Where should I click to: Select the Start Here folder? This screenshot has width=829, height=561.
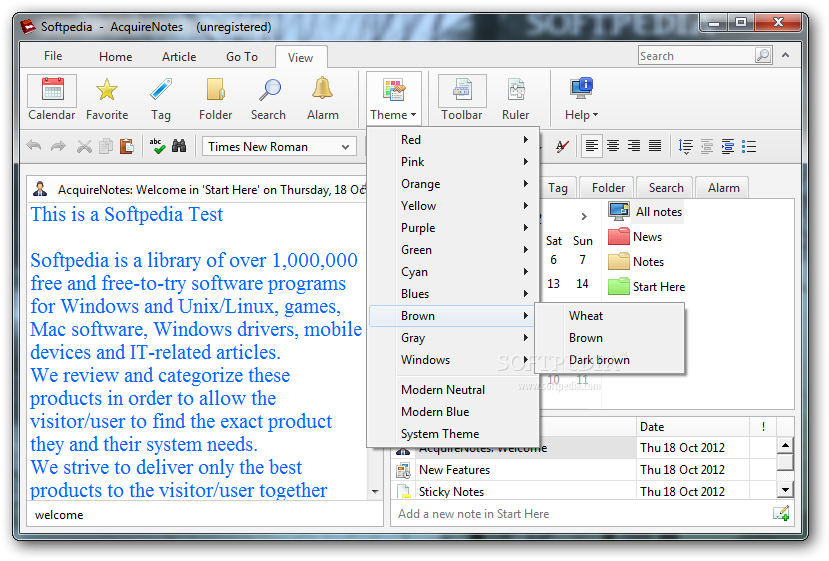pos(647,287)
